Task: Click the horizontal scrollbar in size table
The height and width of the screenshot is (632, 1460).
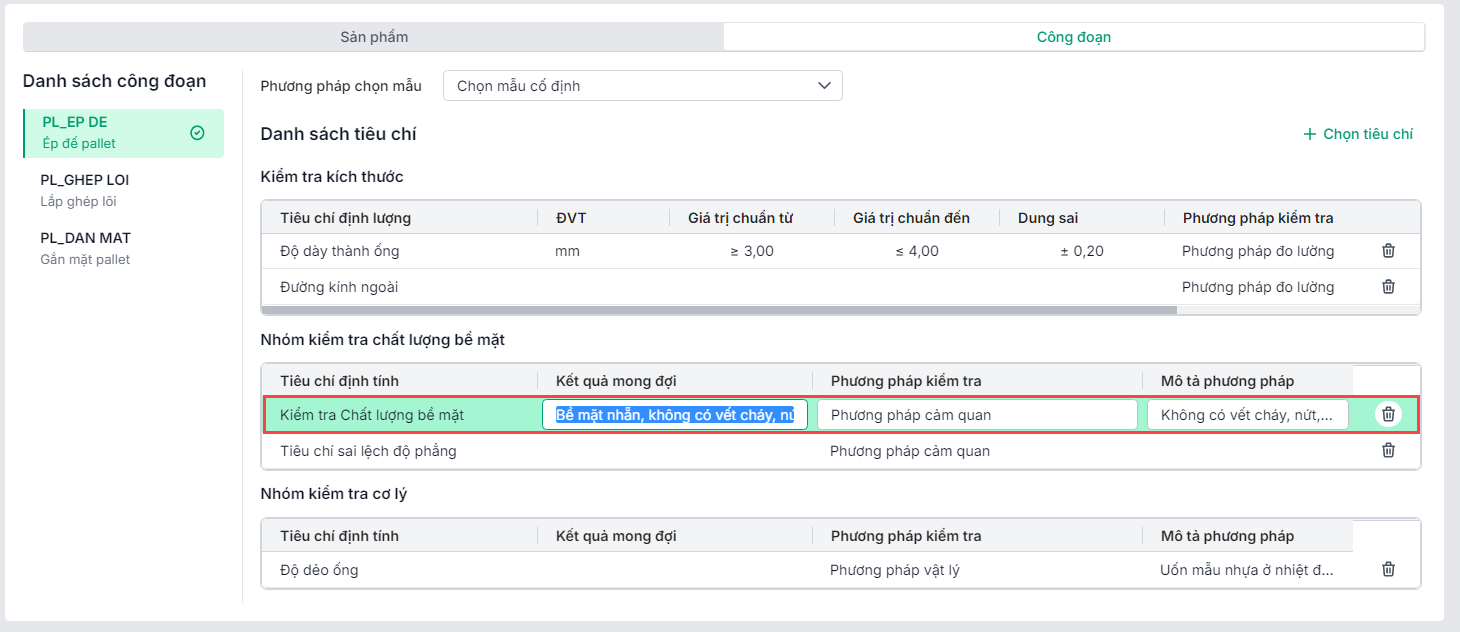Action: point(720,310)
